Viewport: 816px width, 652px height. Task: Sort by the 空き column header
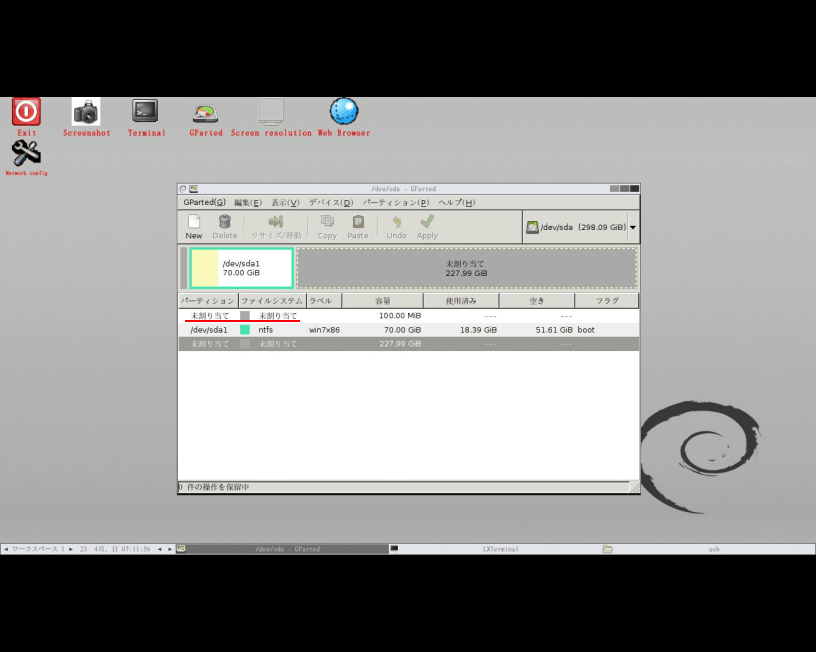[x=537, y=301]
